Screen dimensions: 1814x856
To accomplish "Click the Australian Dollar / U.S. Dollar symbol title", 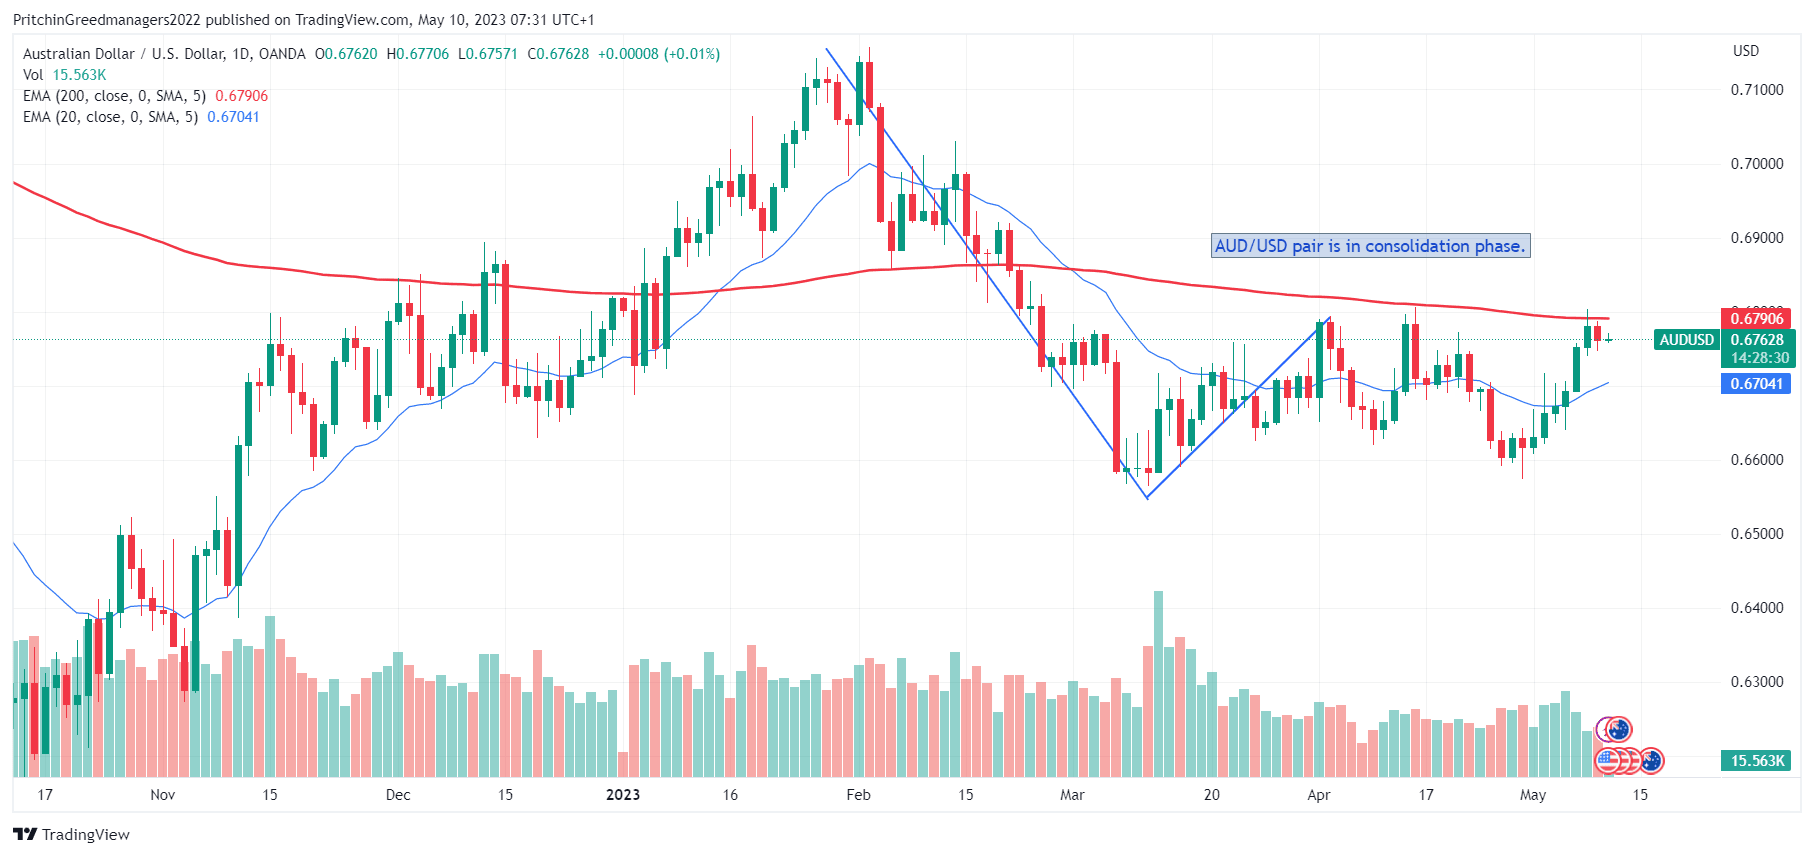I will [164, 54].
